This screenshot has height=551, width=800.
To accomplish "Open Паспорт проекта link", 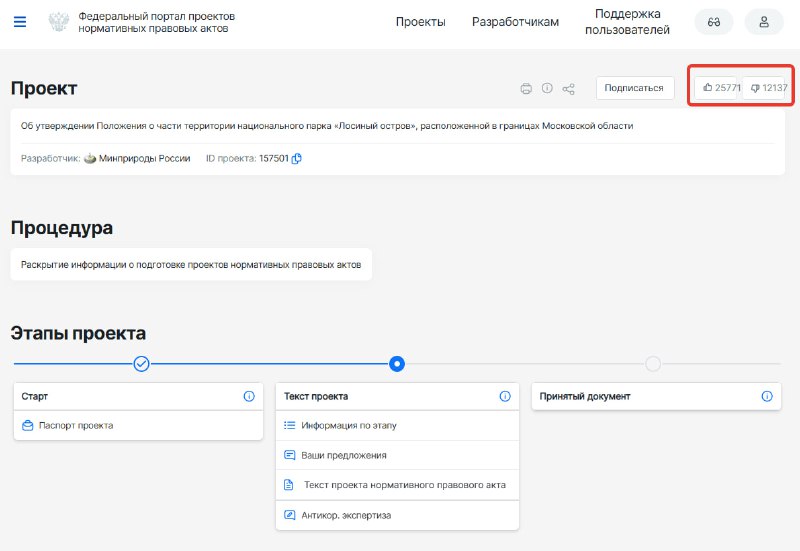I will (x=76, y=425).
